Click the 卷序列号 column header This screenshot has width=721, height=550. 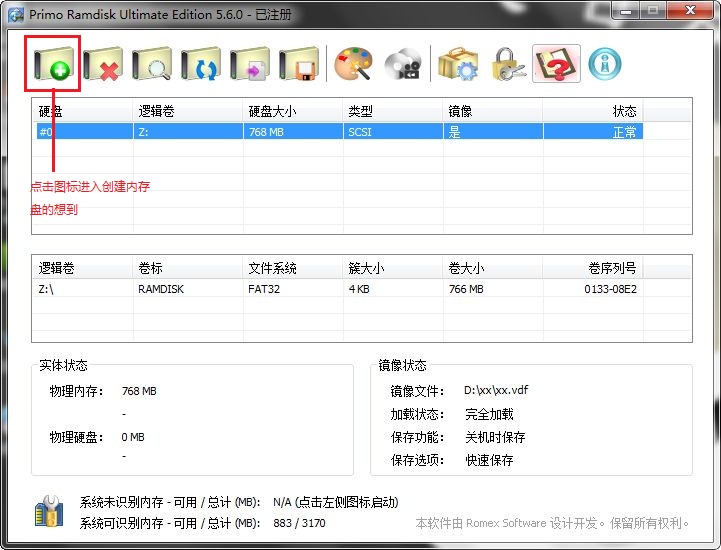pos(593,268)
